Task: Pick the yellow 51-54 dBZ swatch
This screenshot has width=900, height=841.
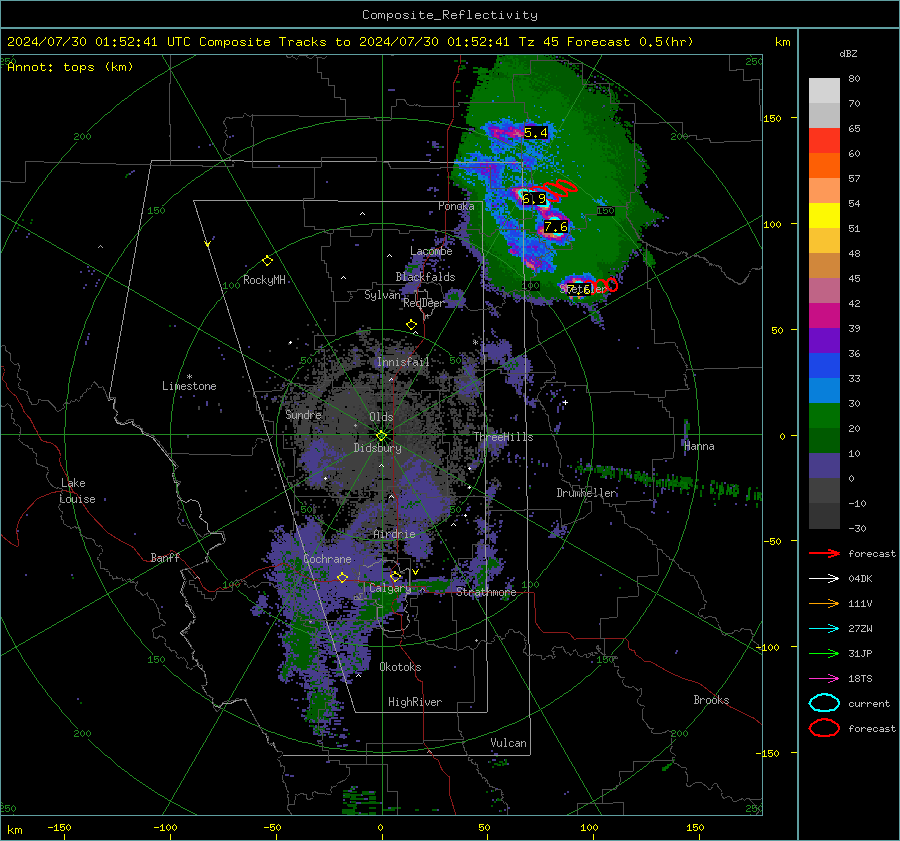Action: 824,216
